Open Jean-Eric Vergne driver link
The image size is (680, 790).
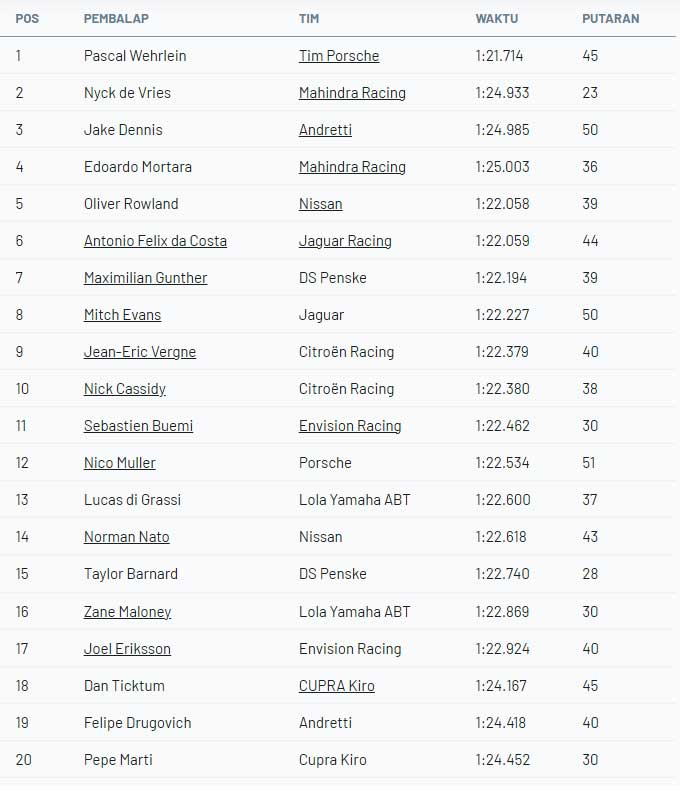tap(140, 352)
